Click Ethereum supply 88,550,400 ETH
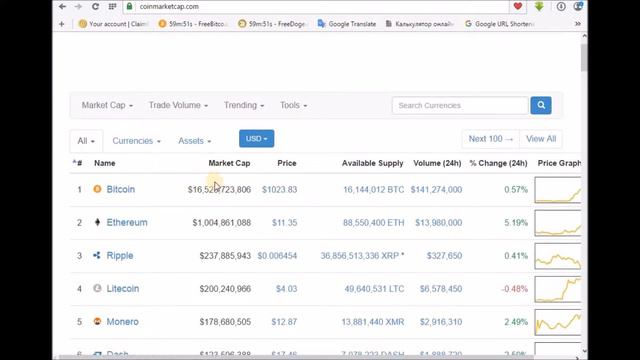Viewport: 640px width, 360px height. click(x=373, y=222)
